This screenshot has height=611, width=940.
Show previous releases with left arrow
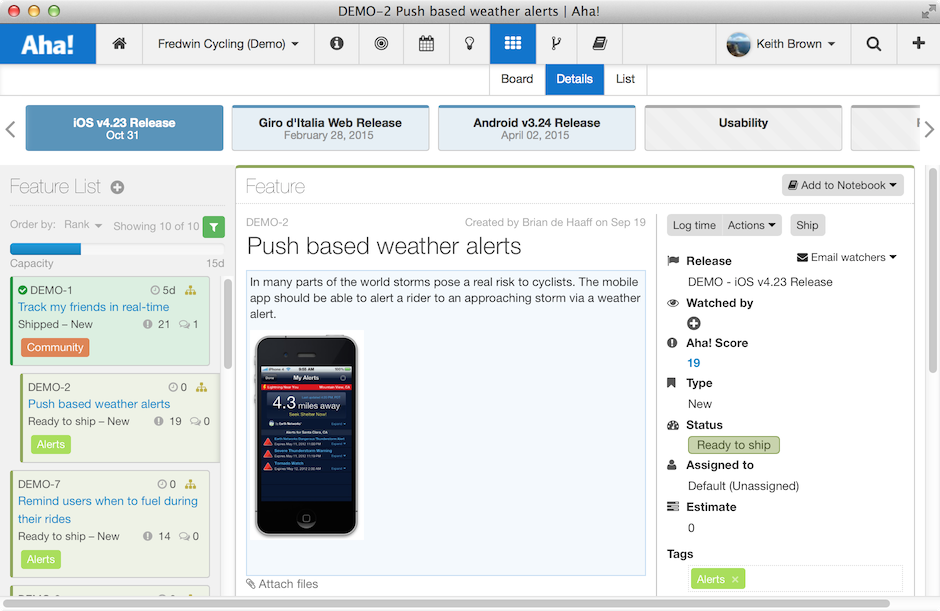point(10,129)
